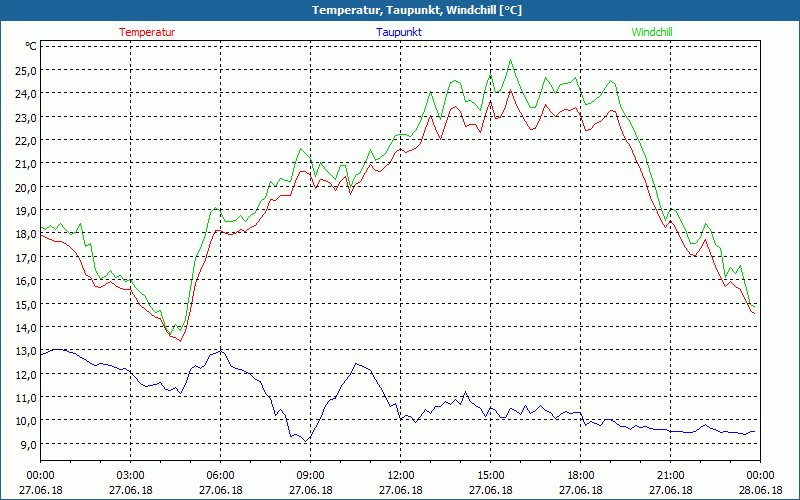Click the blue Taupunkt curve's lowest point
The width and height of the screenshot is (800, 500).
point(308,441)
